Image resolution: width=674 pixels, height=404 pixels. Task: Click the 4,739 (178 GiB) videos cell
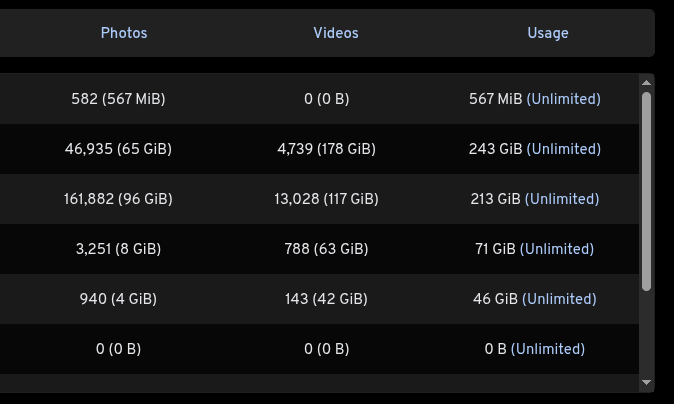tap(326, 149)
